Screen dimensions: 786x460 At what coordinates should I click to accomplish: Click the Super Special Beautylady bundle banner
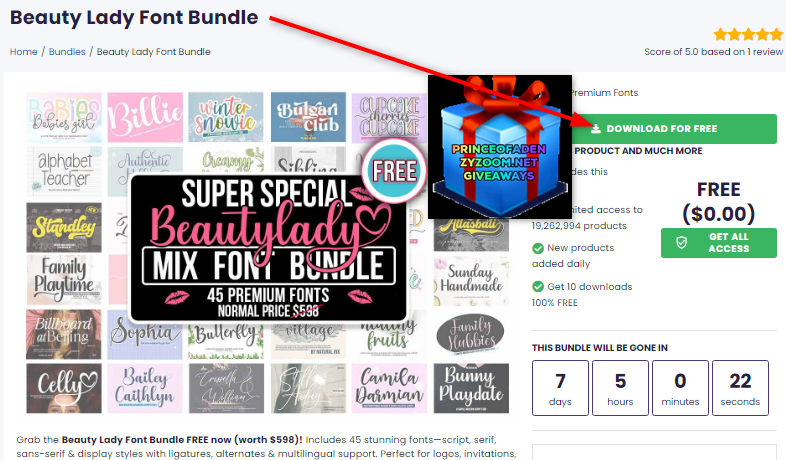coord(268,248)
